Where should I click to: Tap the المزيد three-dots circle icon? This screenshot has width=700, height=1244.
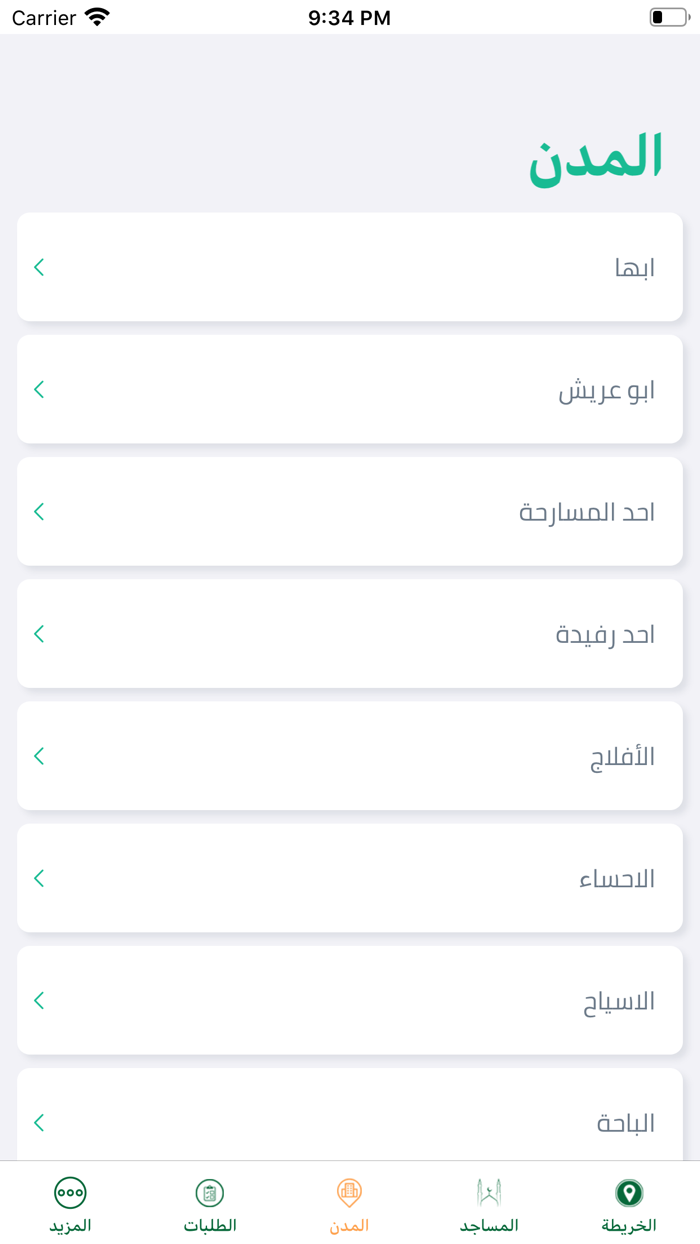pyautogui.click(x=70, y=1190)
